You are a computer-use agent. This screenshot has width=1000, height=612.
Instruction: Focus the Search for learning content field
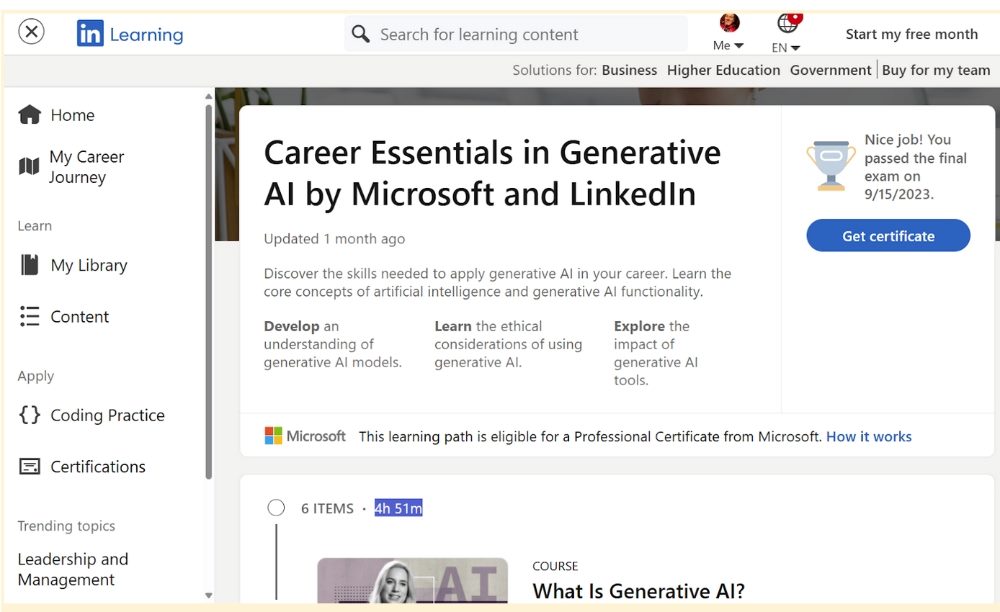point(516,34)
